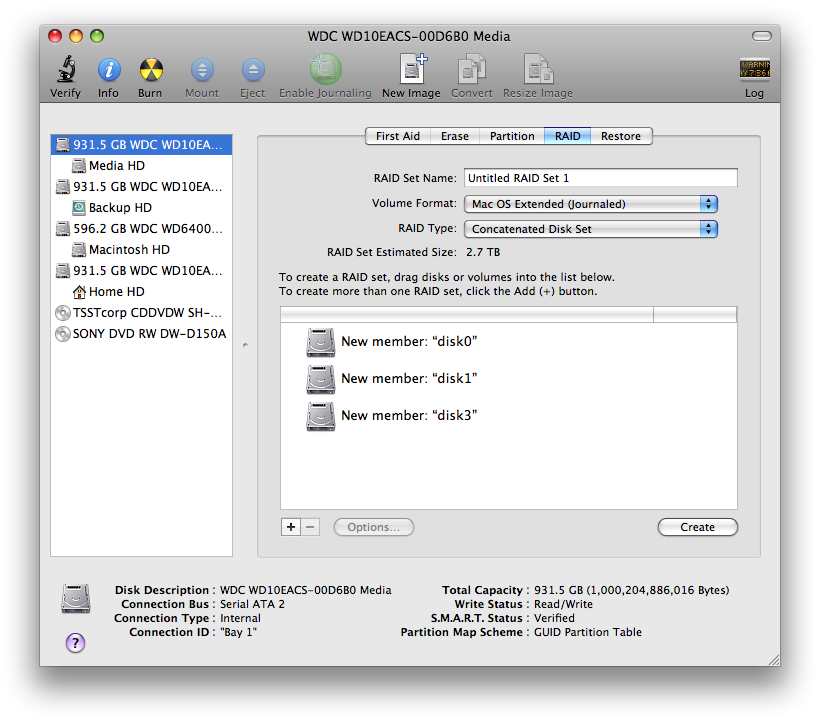
Task: Open Info for the selected disk
Action: 109,70
